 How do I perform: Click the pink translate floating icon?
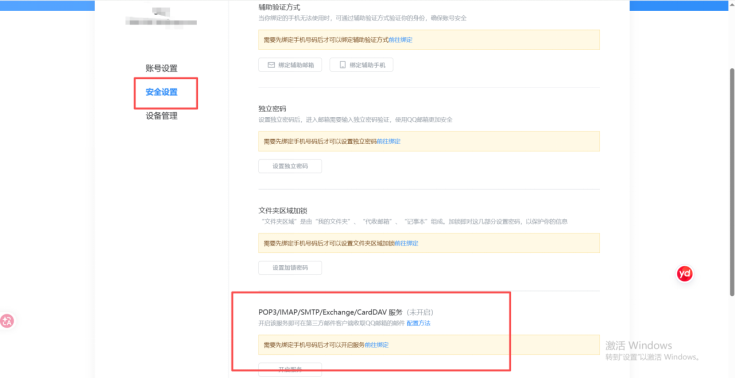(7, 321)
